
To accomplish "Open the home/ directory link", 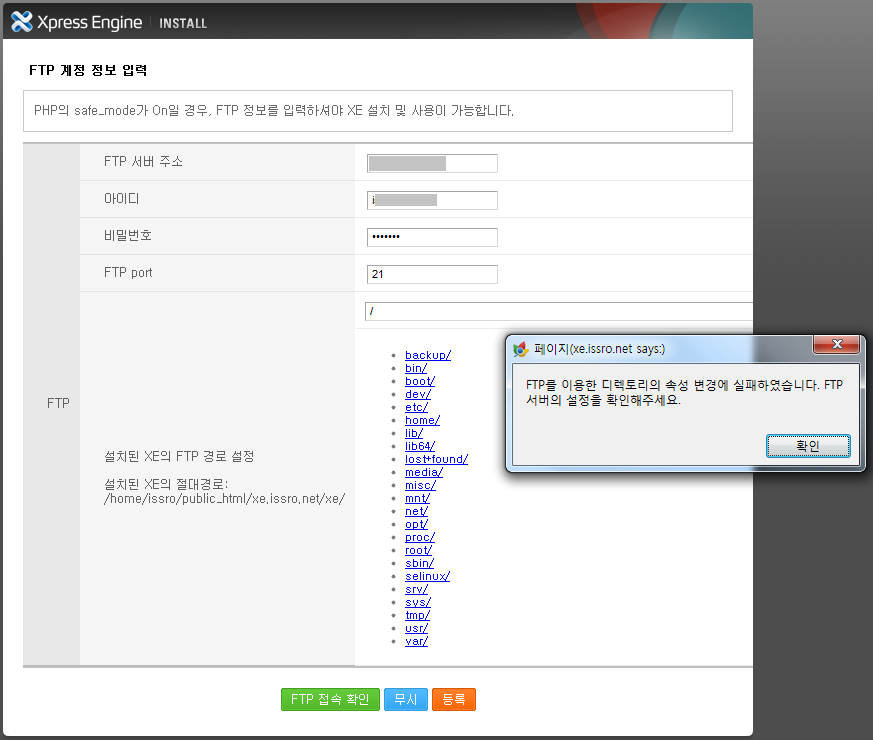I will [421, 420].
